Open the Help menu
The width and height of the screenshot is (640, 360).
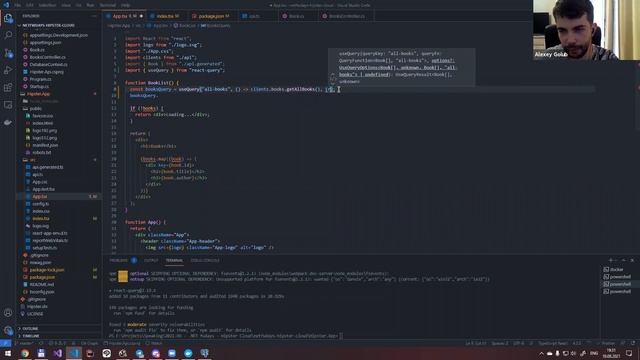(x=126, y=5)
